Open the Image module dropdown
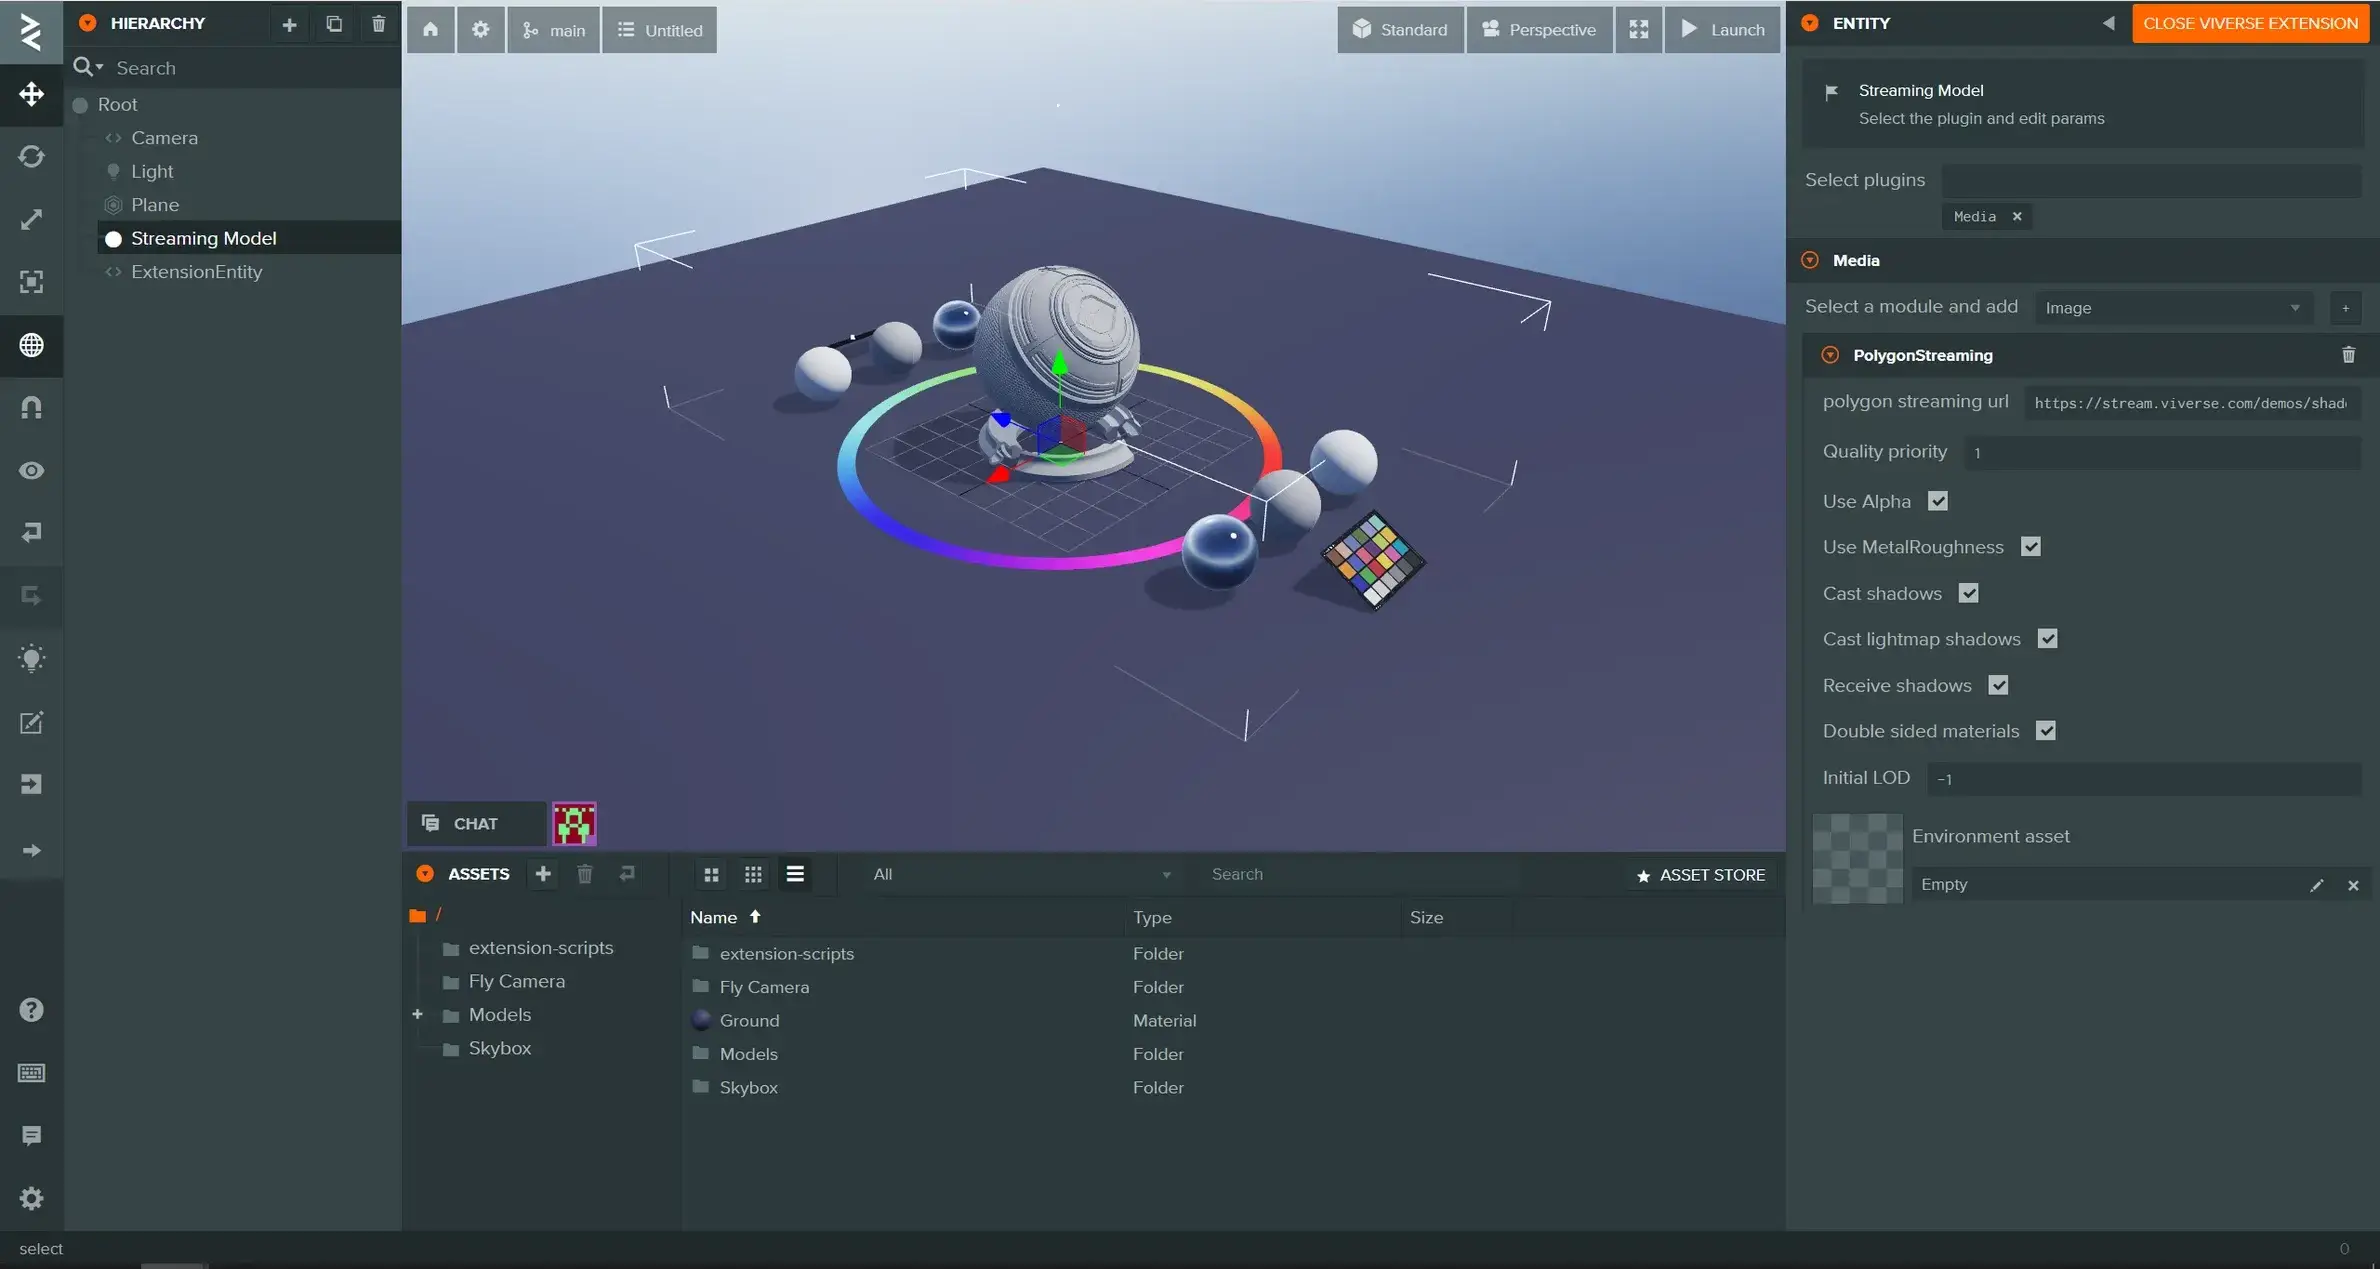Viewport: 2380px width, 1269px height. (2297, 307)
